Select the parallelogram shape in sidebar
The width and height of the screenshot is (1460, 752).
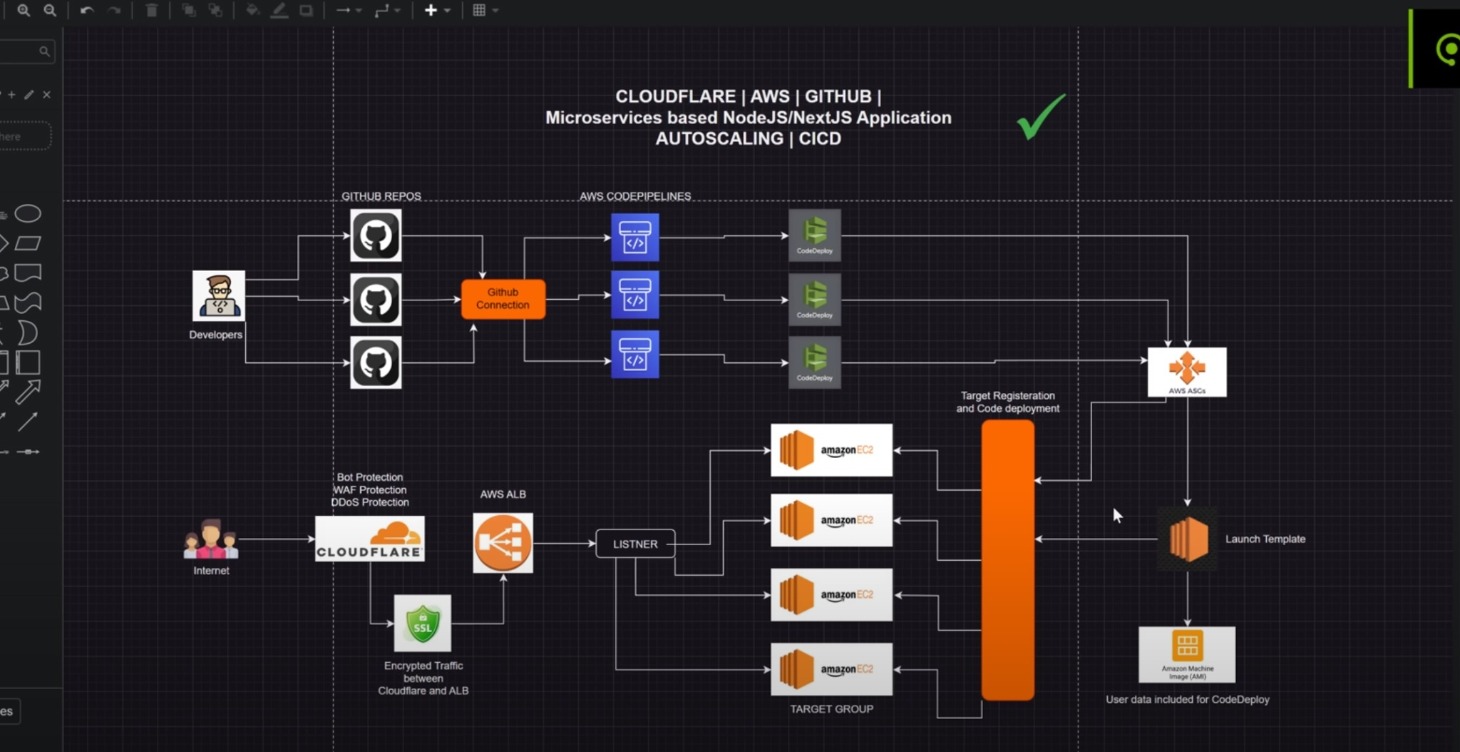pos(28,243)
